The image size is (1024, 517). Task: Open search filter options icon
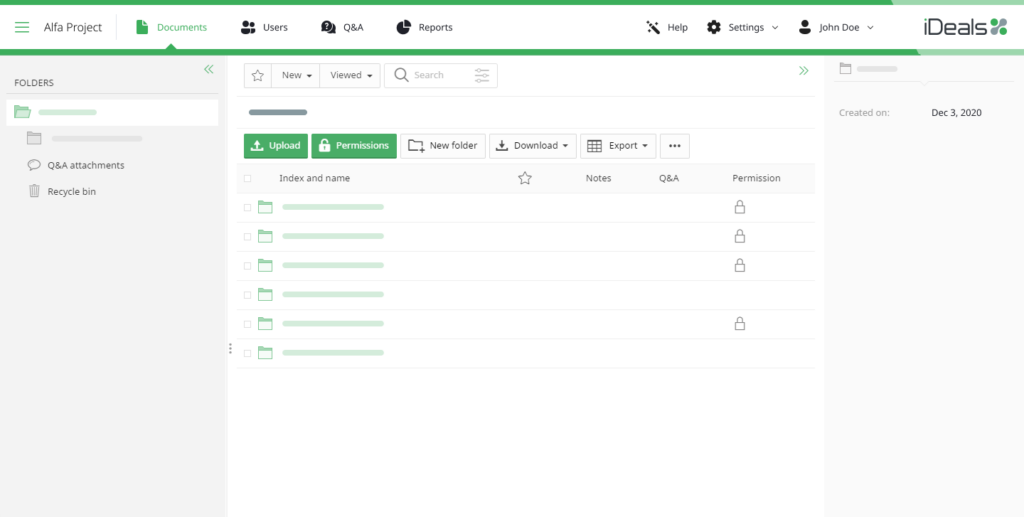click(483, 75)
